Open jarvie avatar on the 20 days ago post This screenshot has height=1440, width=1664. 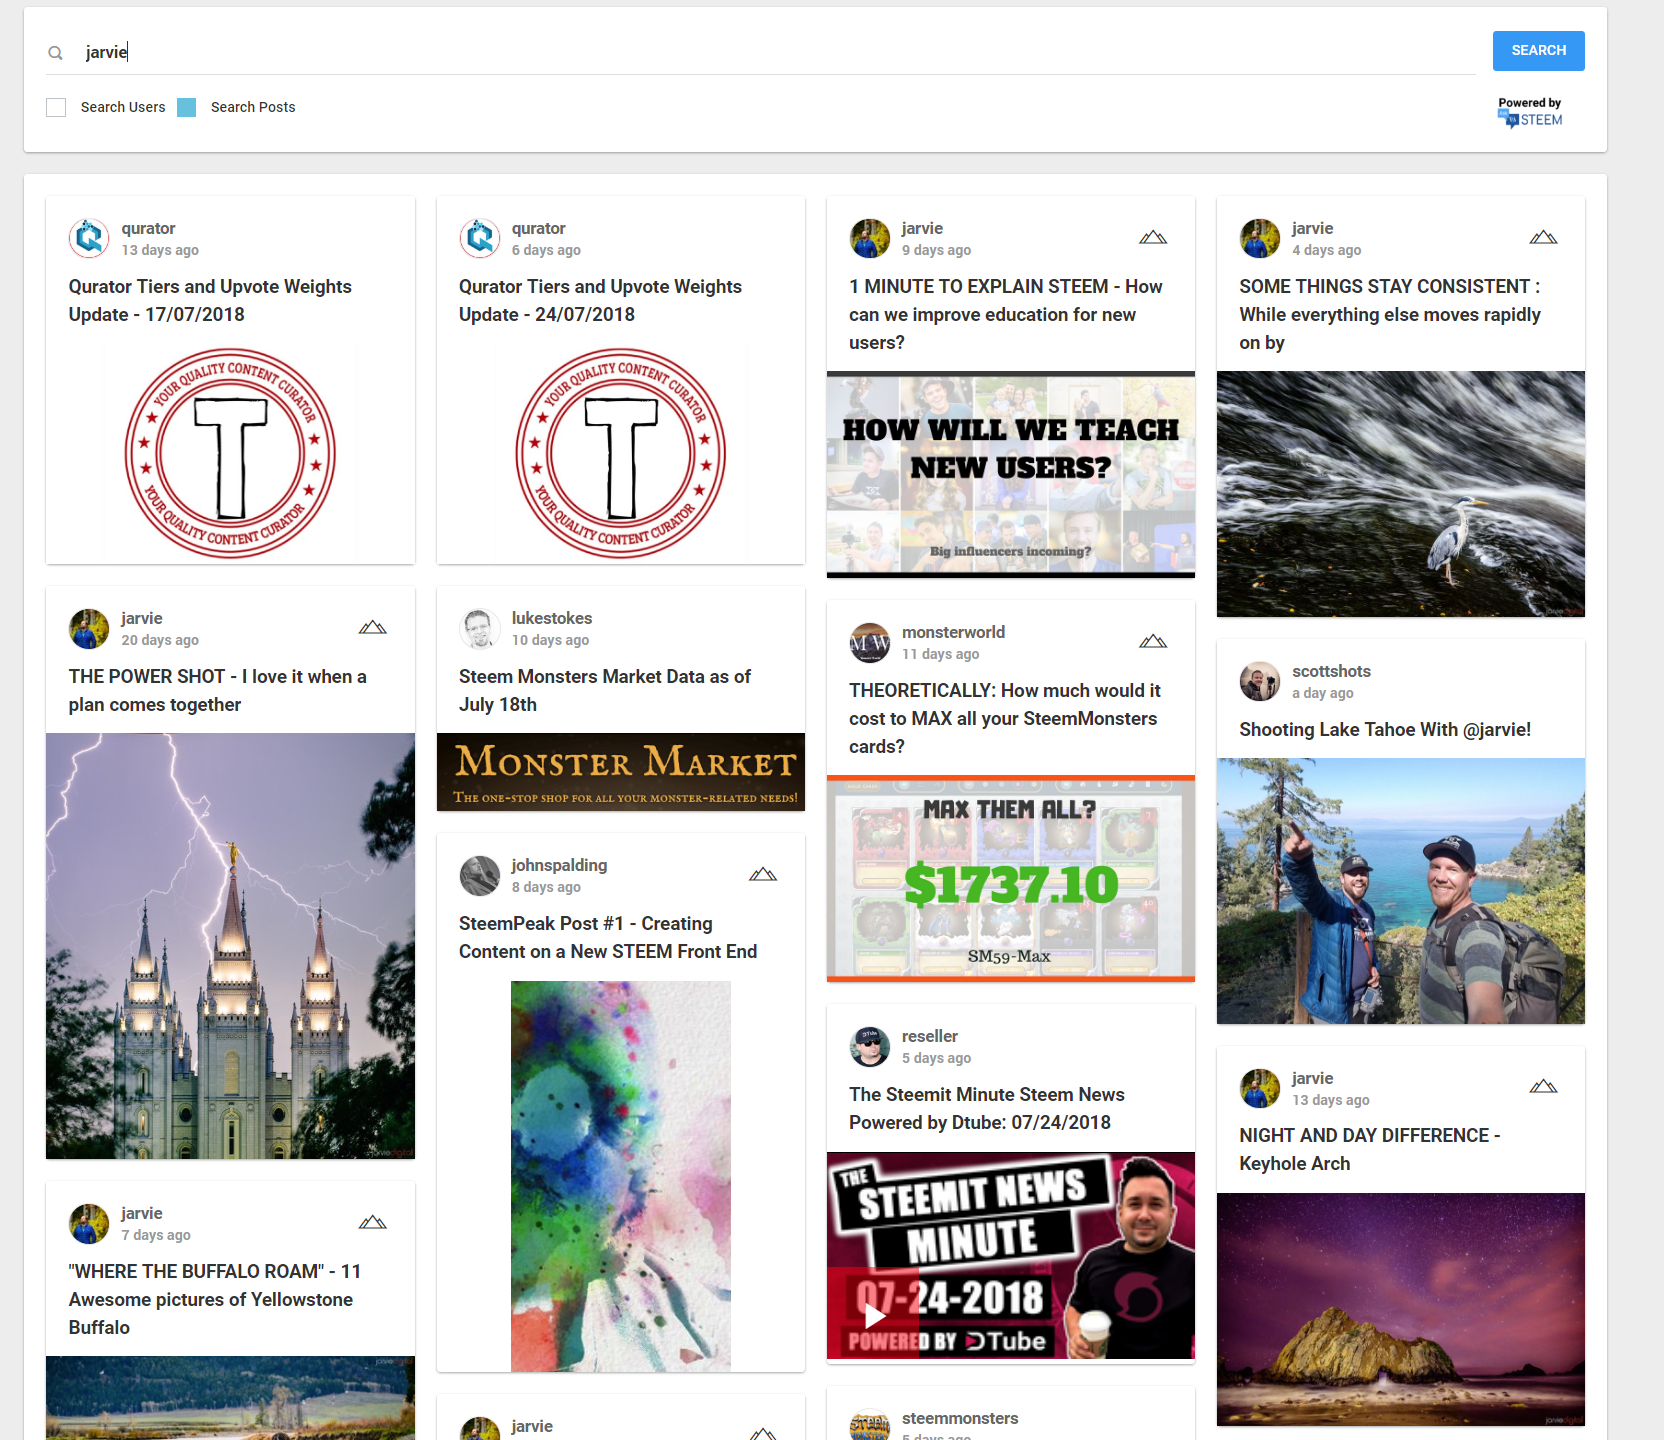(89, 628)
